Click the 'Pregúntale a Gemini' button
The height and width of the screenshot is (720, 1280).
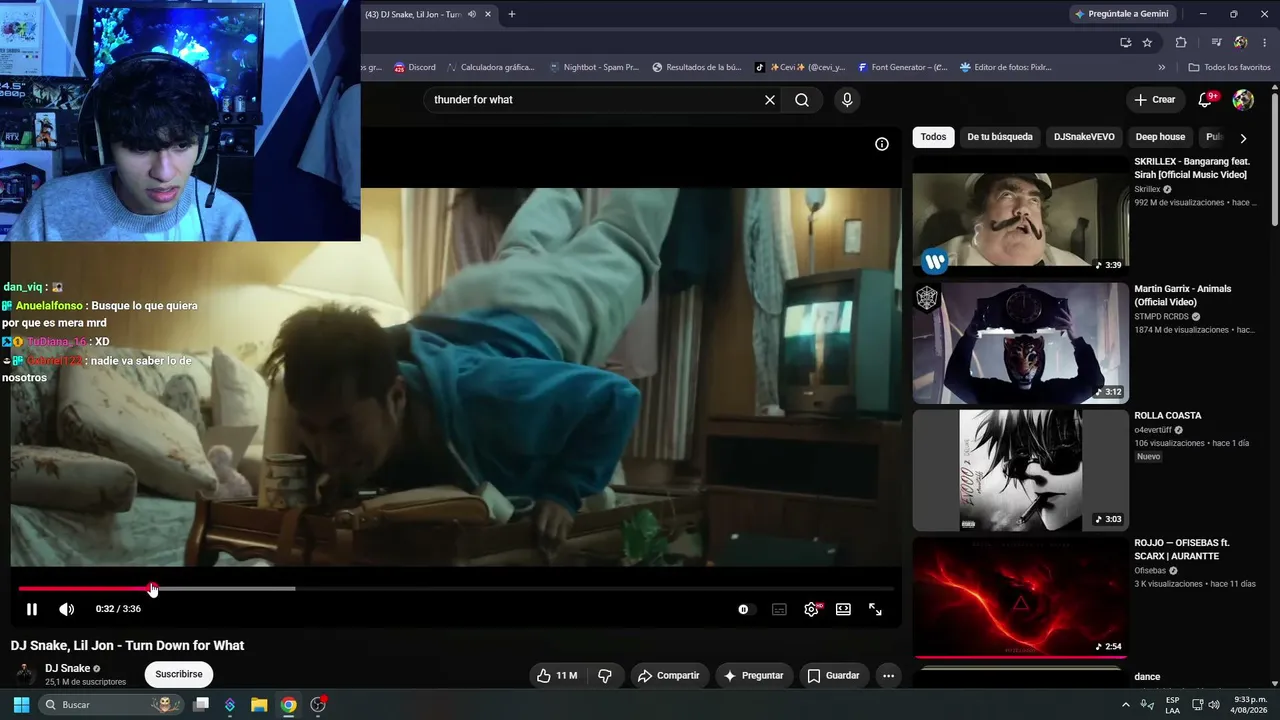[x=1121, y=14]
